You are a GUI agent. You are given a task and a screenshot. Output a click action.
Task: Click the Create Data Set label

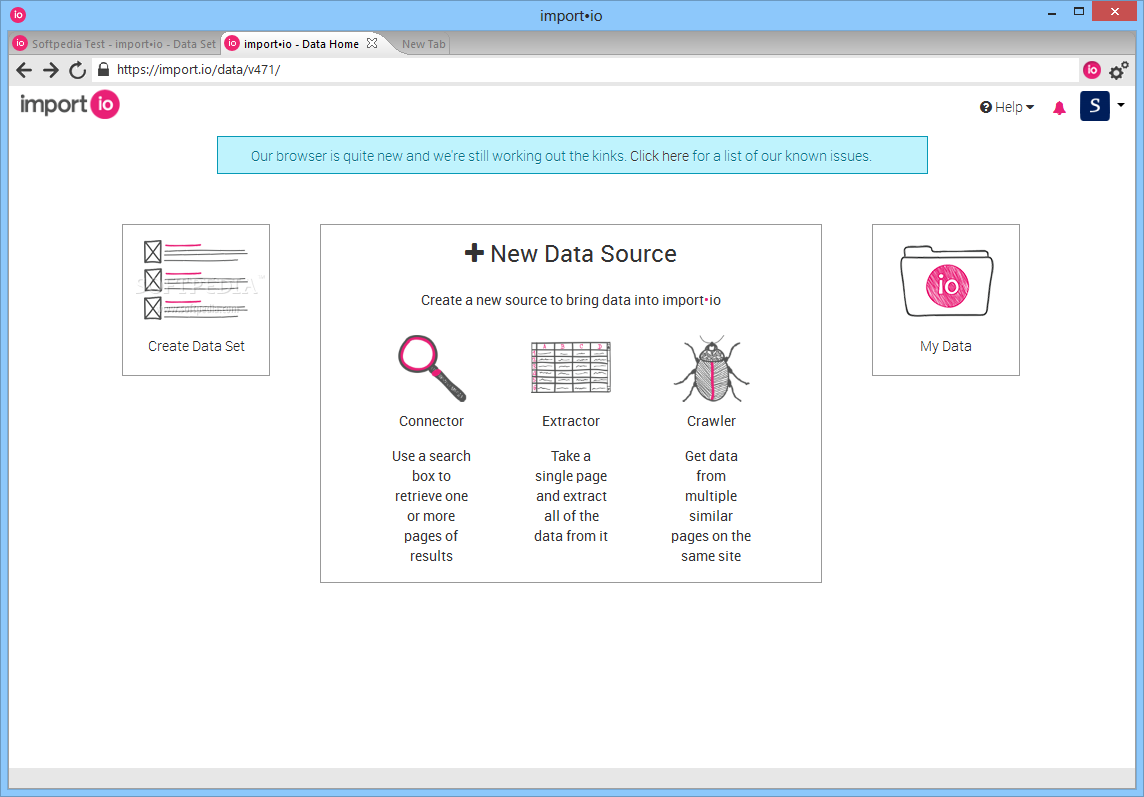click(196, 346)
